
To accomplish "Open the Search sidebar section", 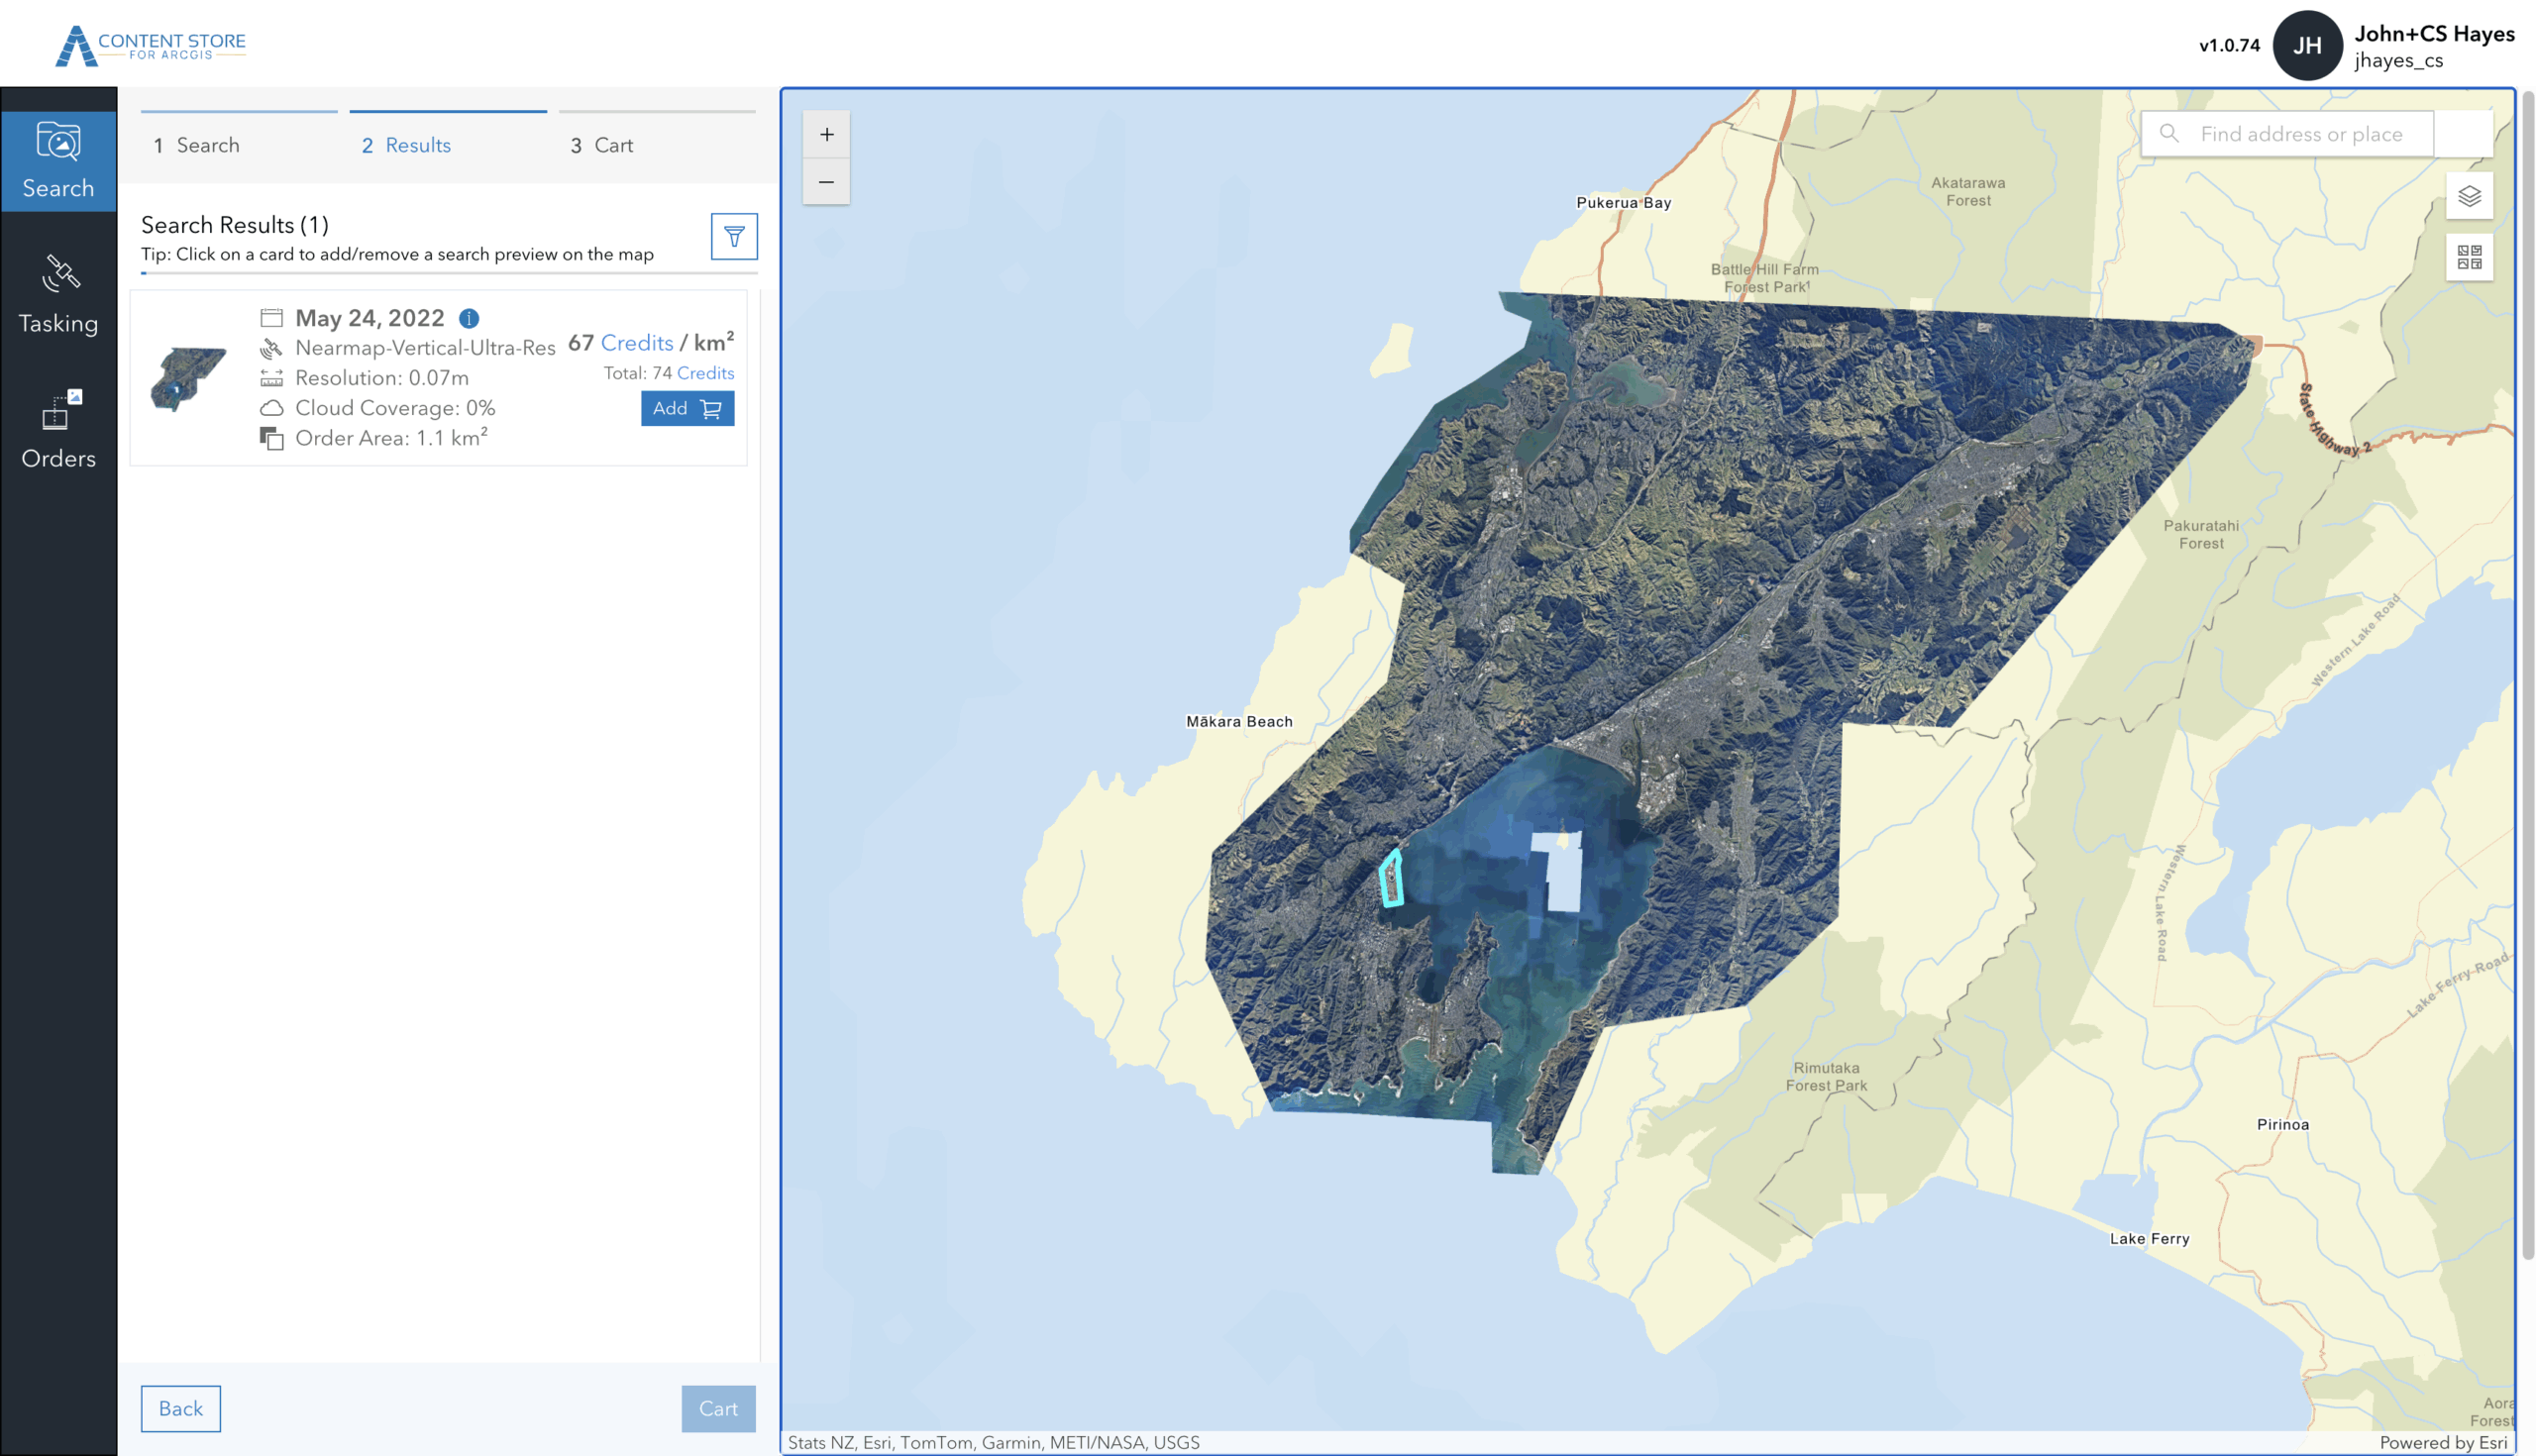I will point(58,160).
